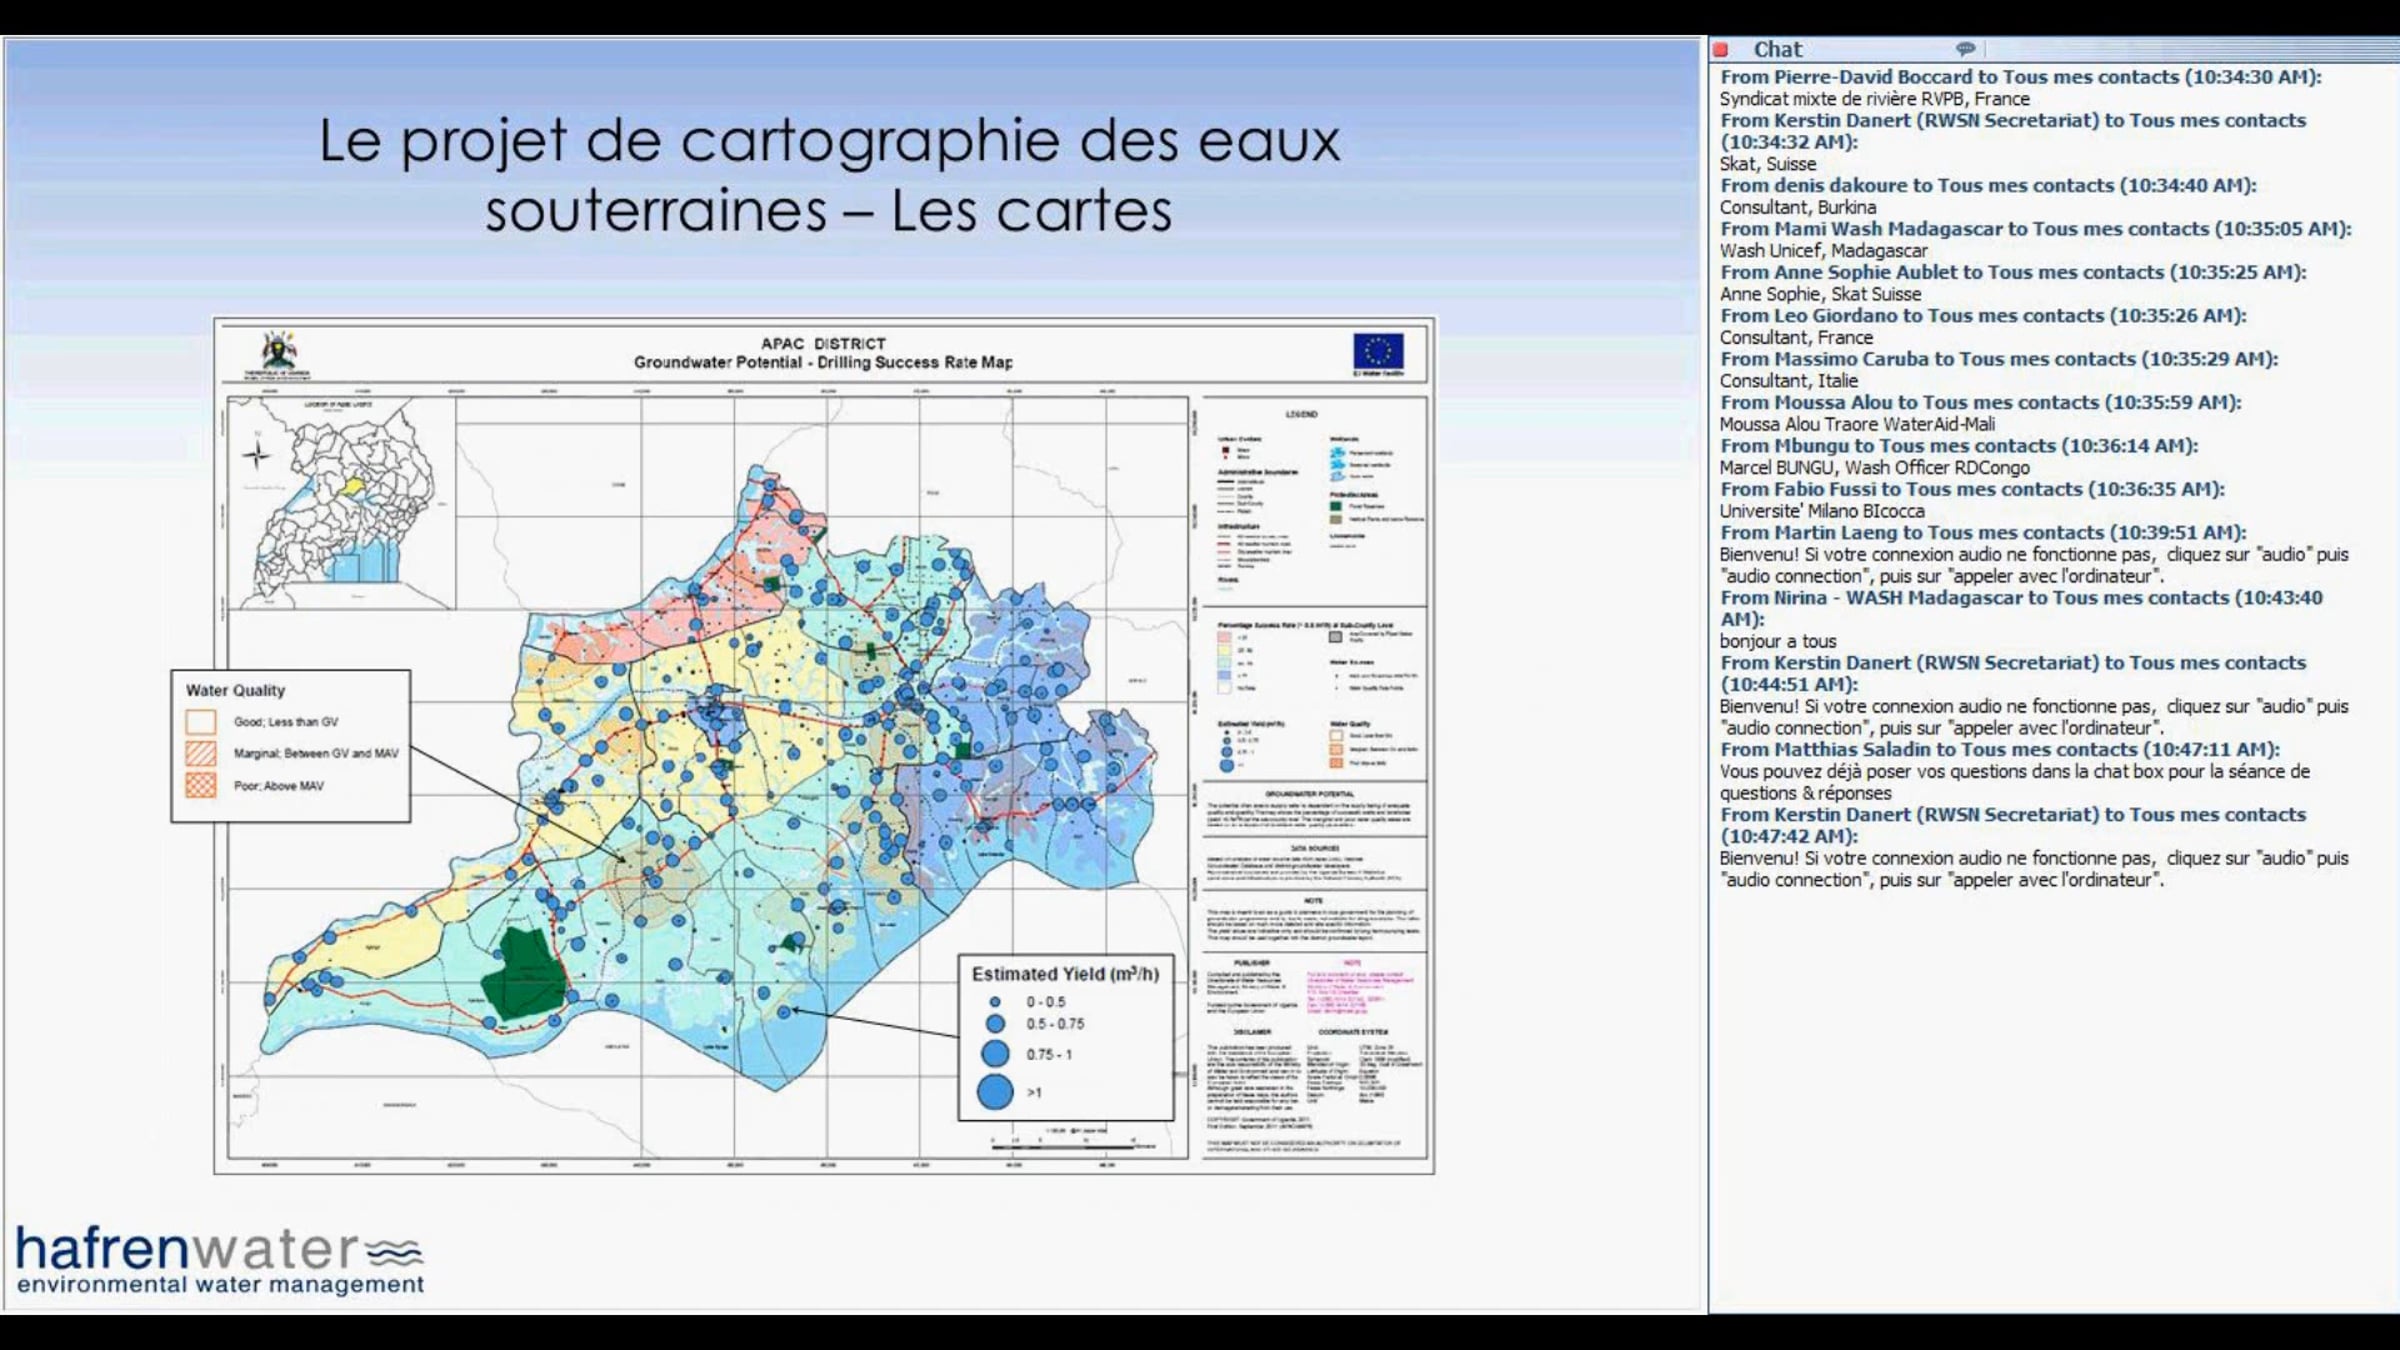2400x1350 pixels.
Task: Click 'environmental water management' tagline
Action: click(x=220, y=1284)
